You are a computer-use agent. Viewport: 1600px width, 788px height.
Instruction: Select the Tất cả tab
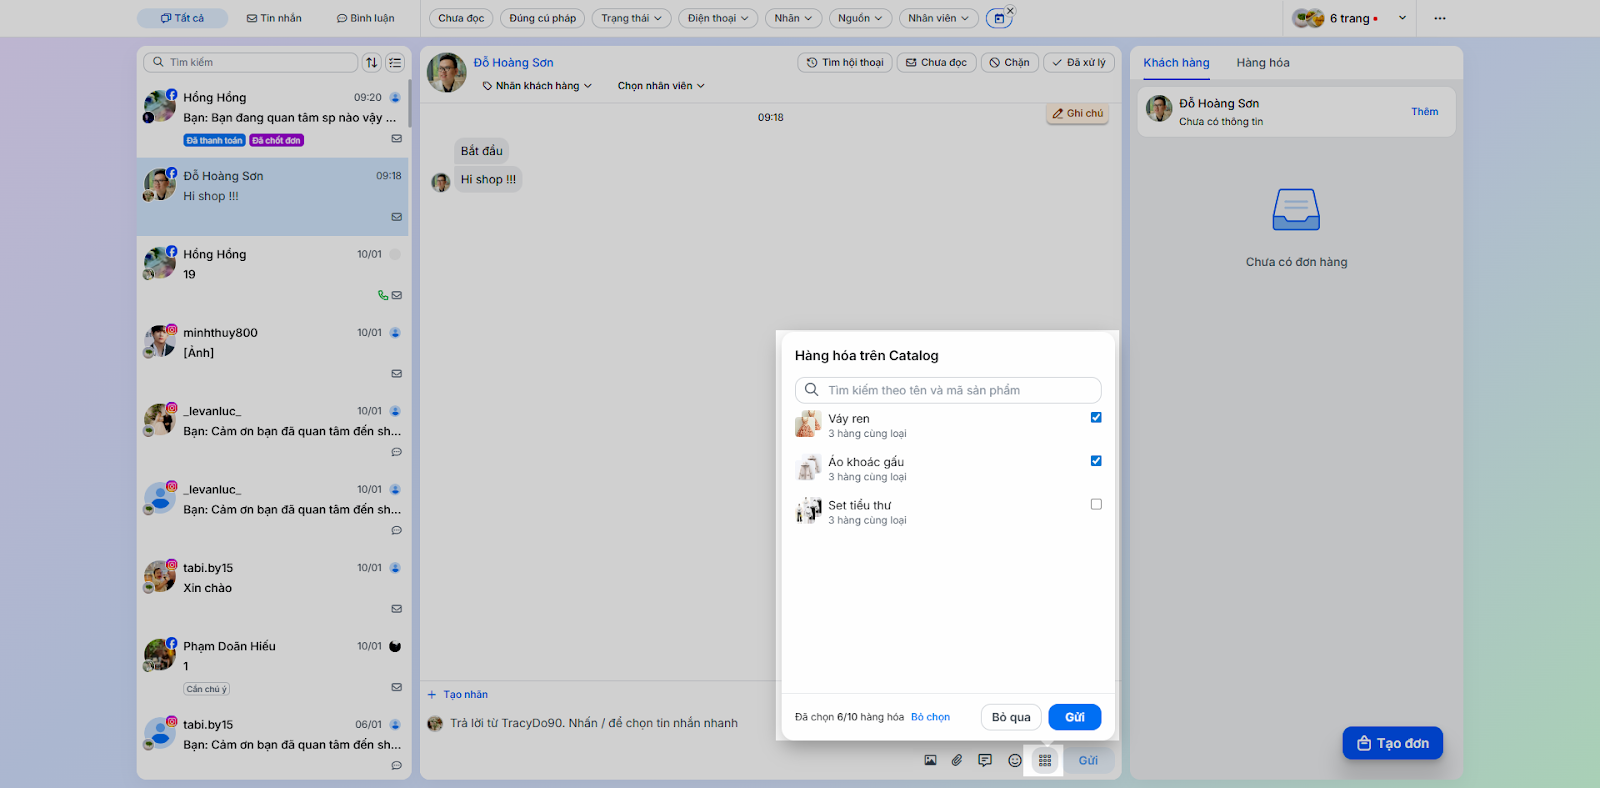point(182,18)
